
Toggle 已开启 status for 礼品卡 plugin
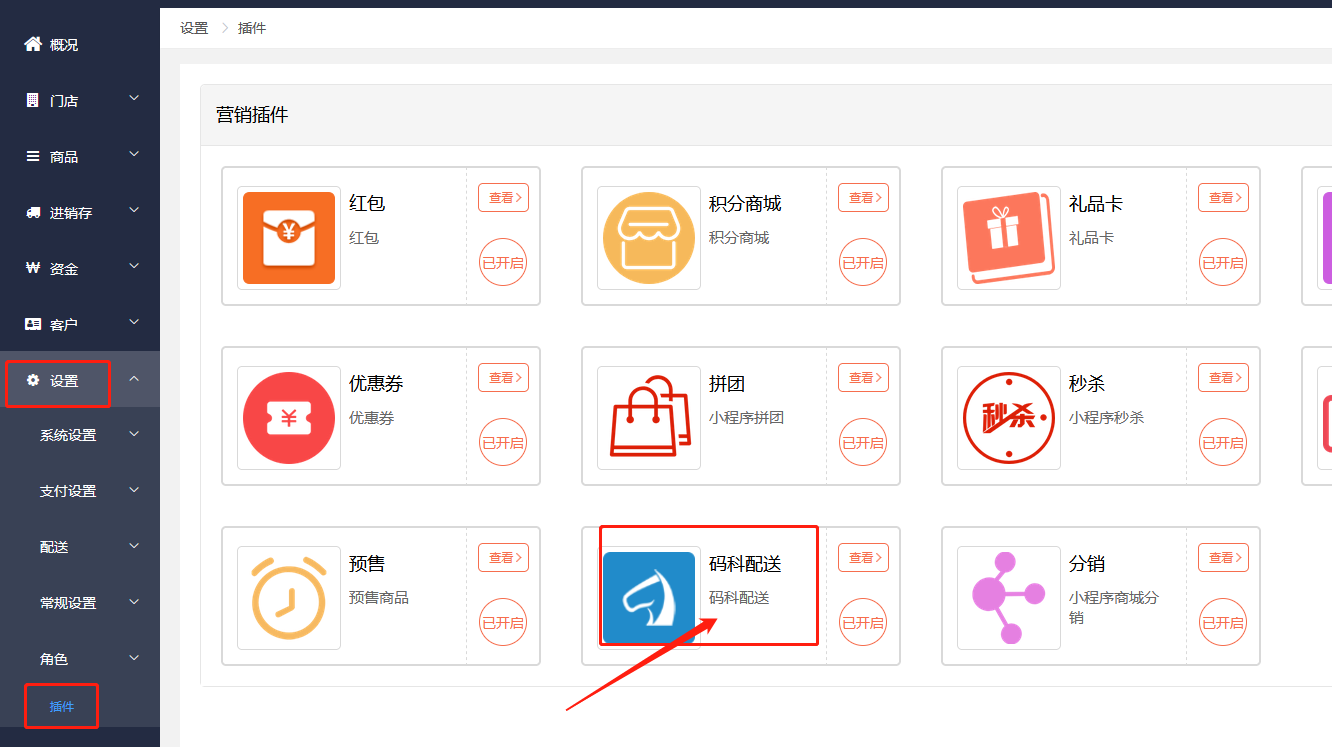[1223, 262]
